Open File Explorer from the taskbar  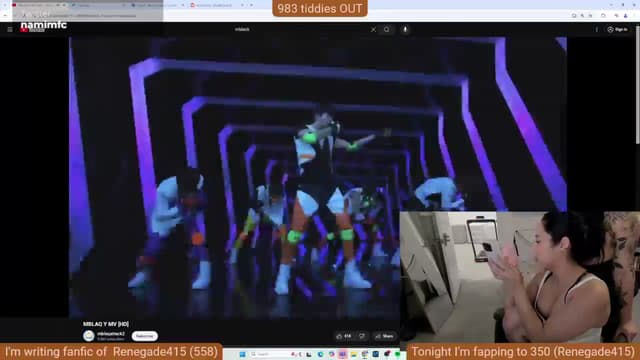353,354
